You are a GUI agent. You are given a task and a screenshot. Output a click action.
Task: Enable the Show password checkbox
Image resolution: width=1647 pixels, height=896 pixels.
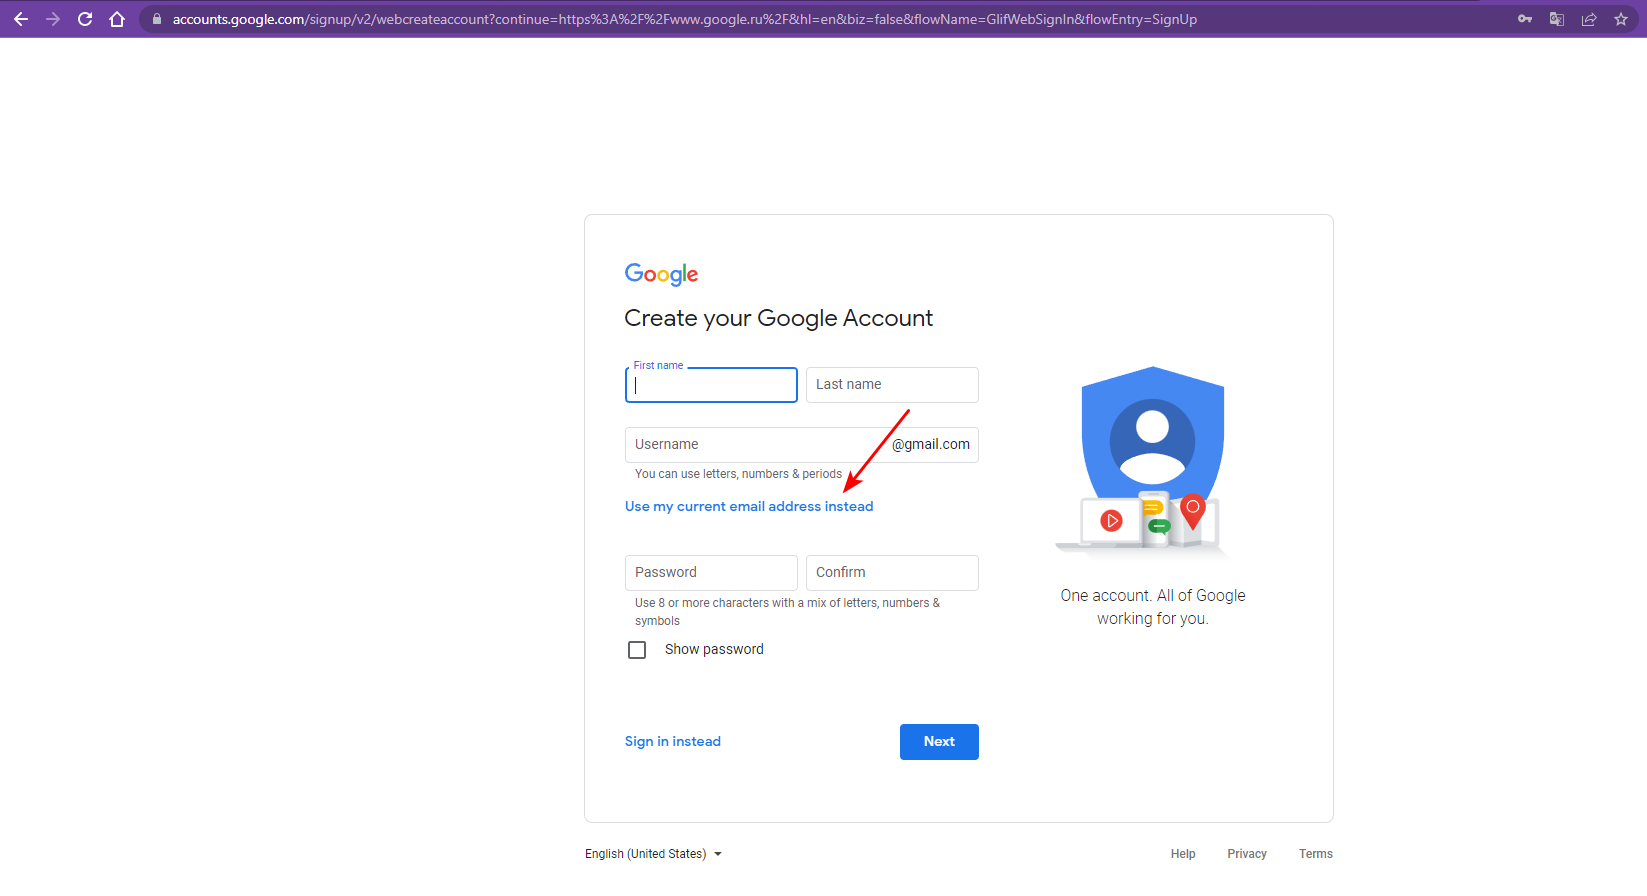pyautogui.click(x=637, y=650)
